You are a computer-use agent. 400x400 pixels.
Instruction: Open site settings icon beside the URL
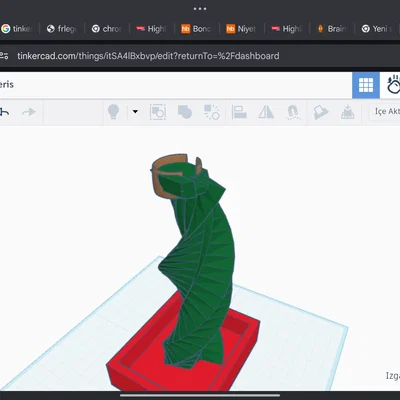pos(4,56)
